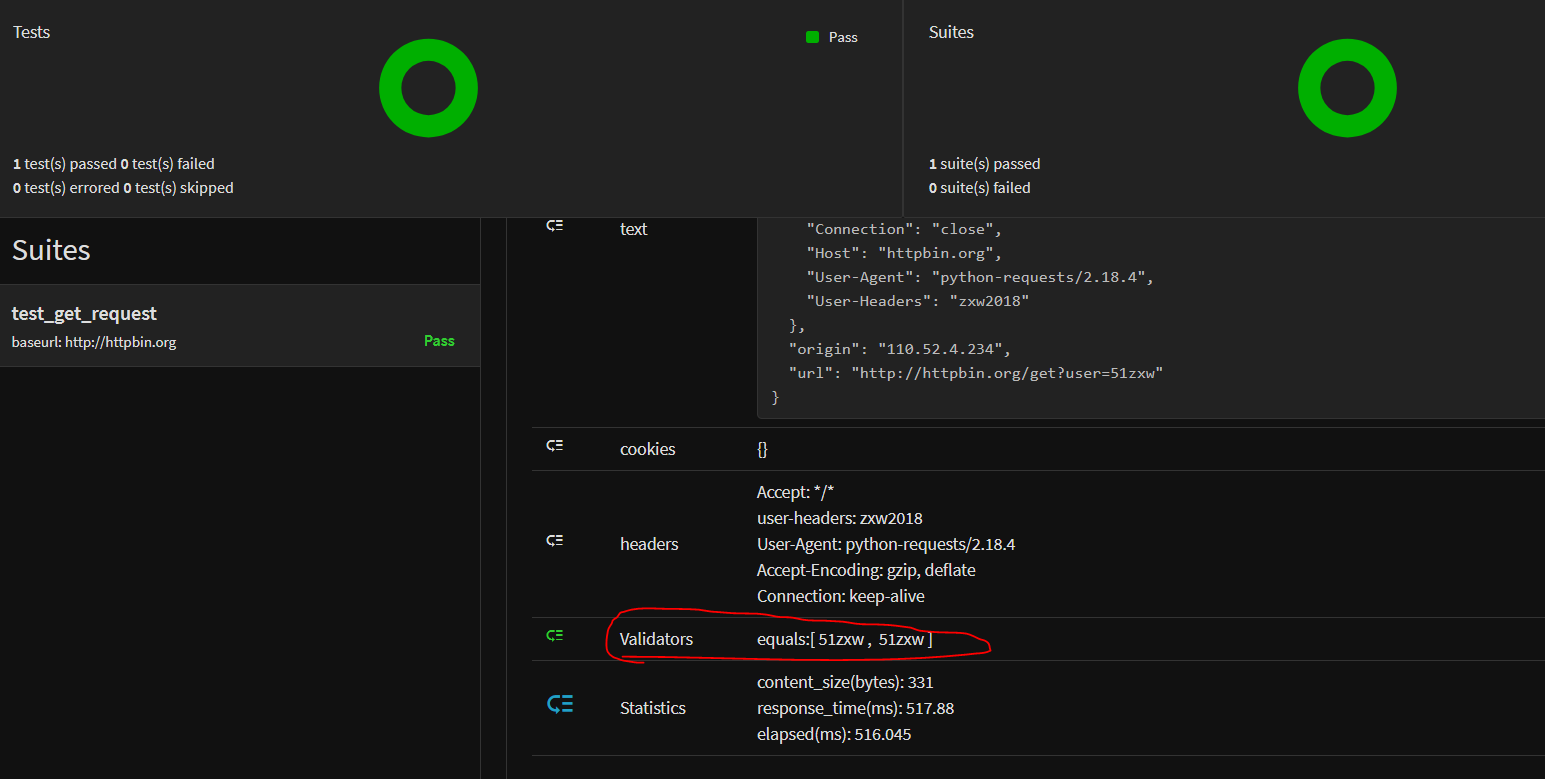Click the "url" line in response text
The height and width of the screenshot is (779, 1545).
pos(976,373)
